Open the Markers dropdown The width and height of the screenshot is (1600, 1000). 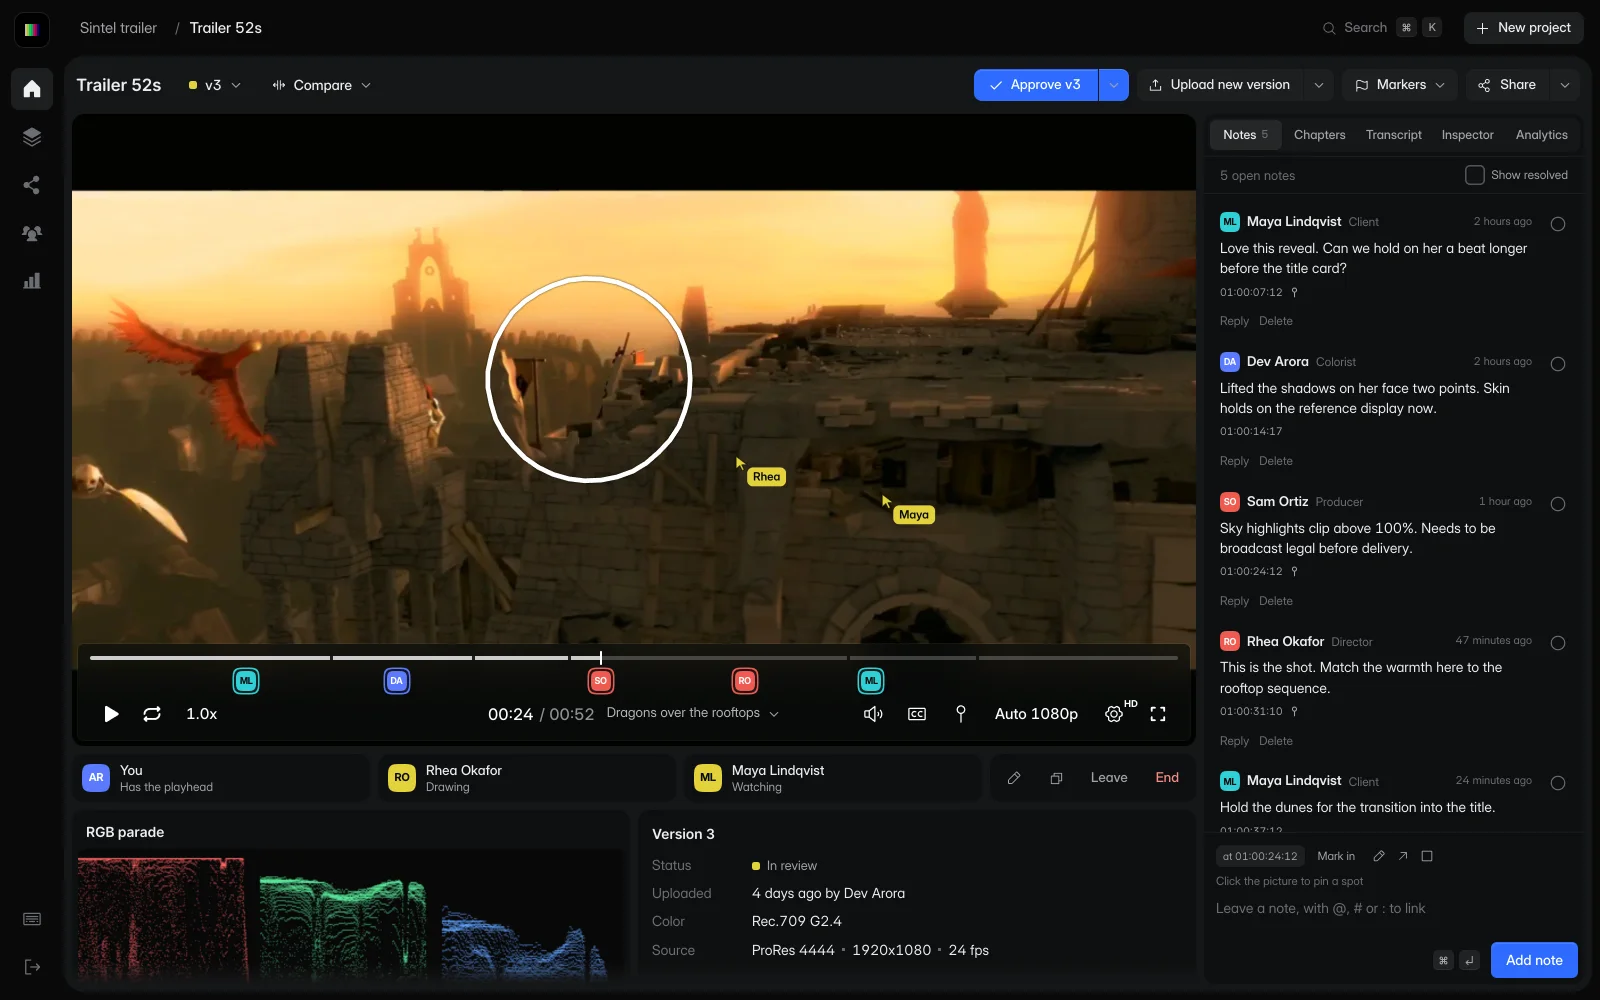pyautogui.click(x=1400, y=85)
